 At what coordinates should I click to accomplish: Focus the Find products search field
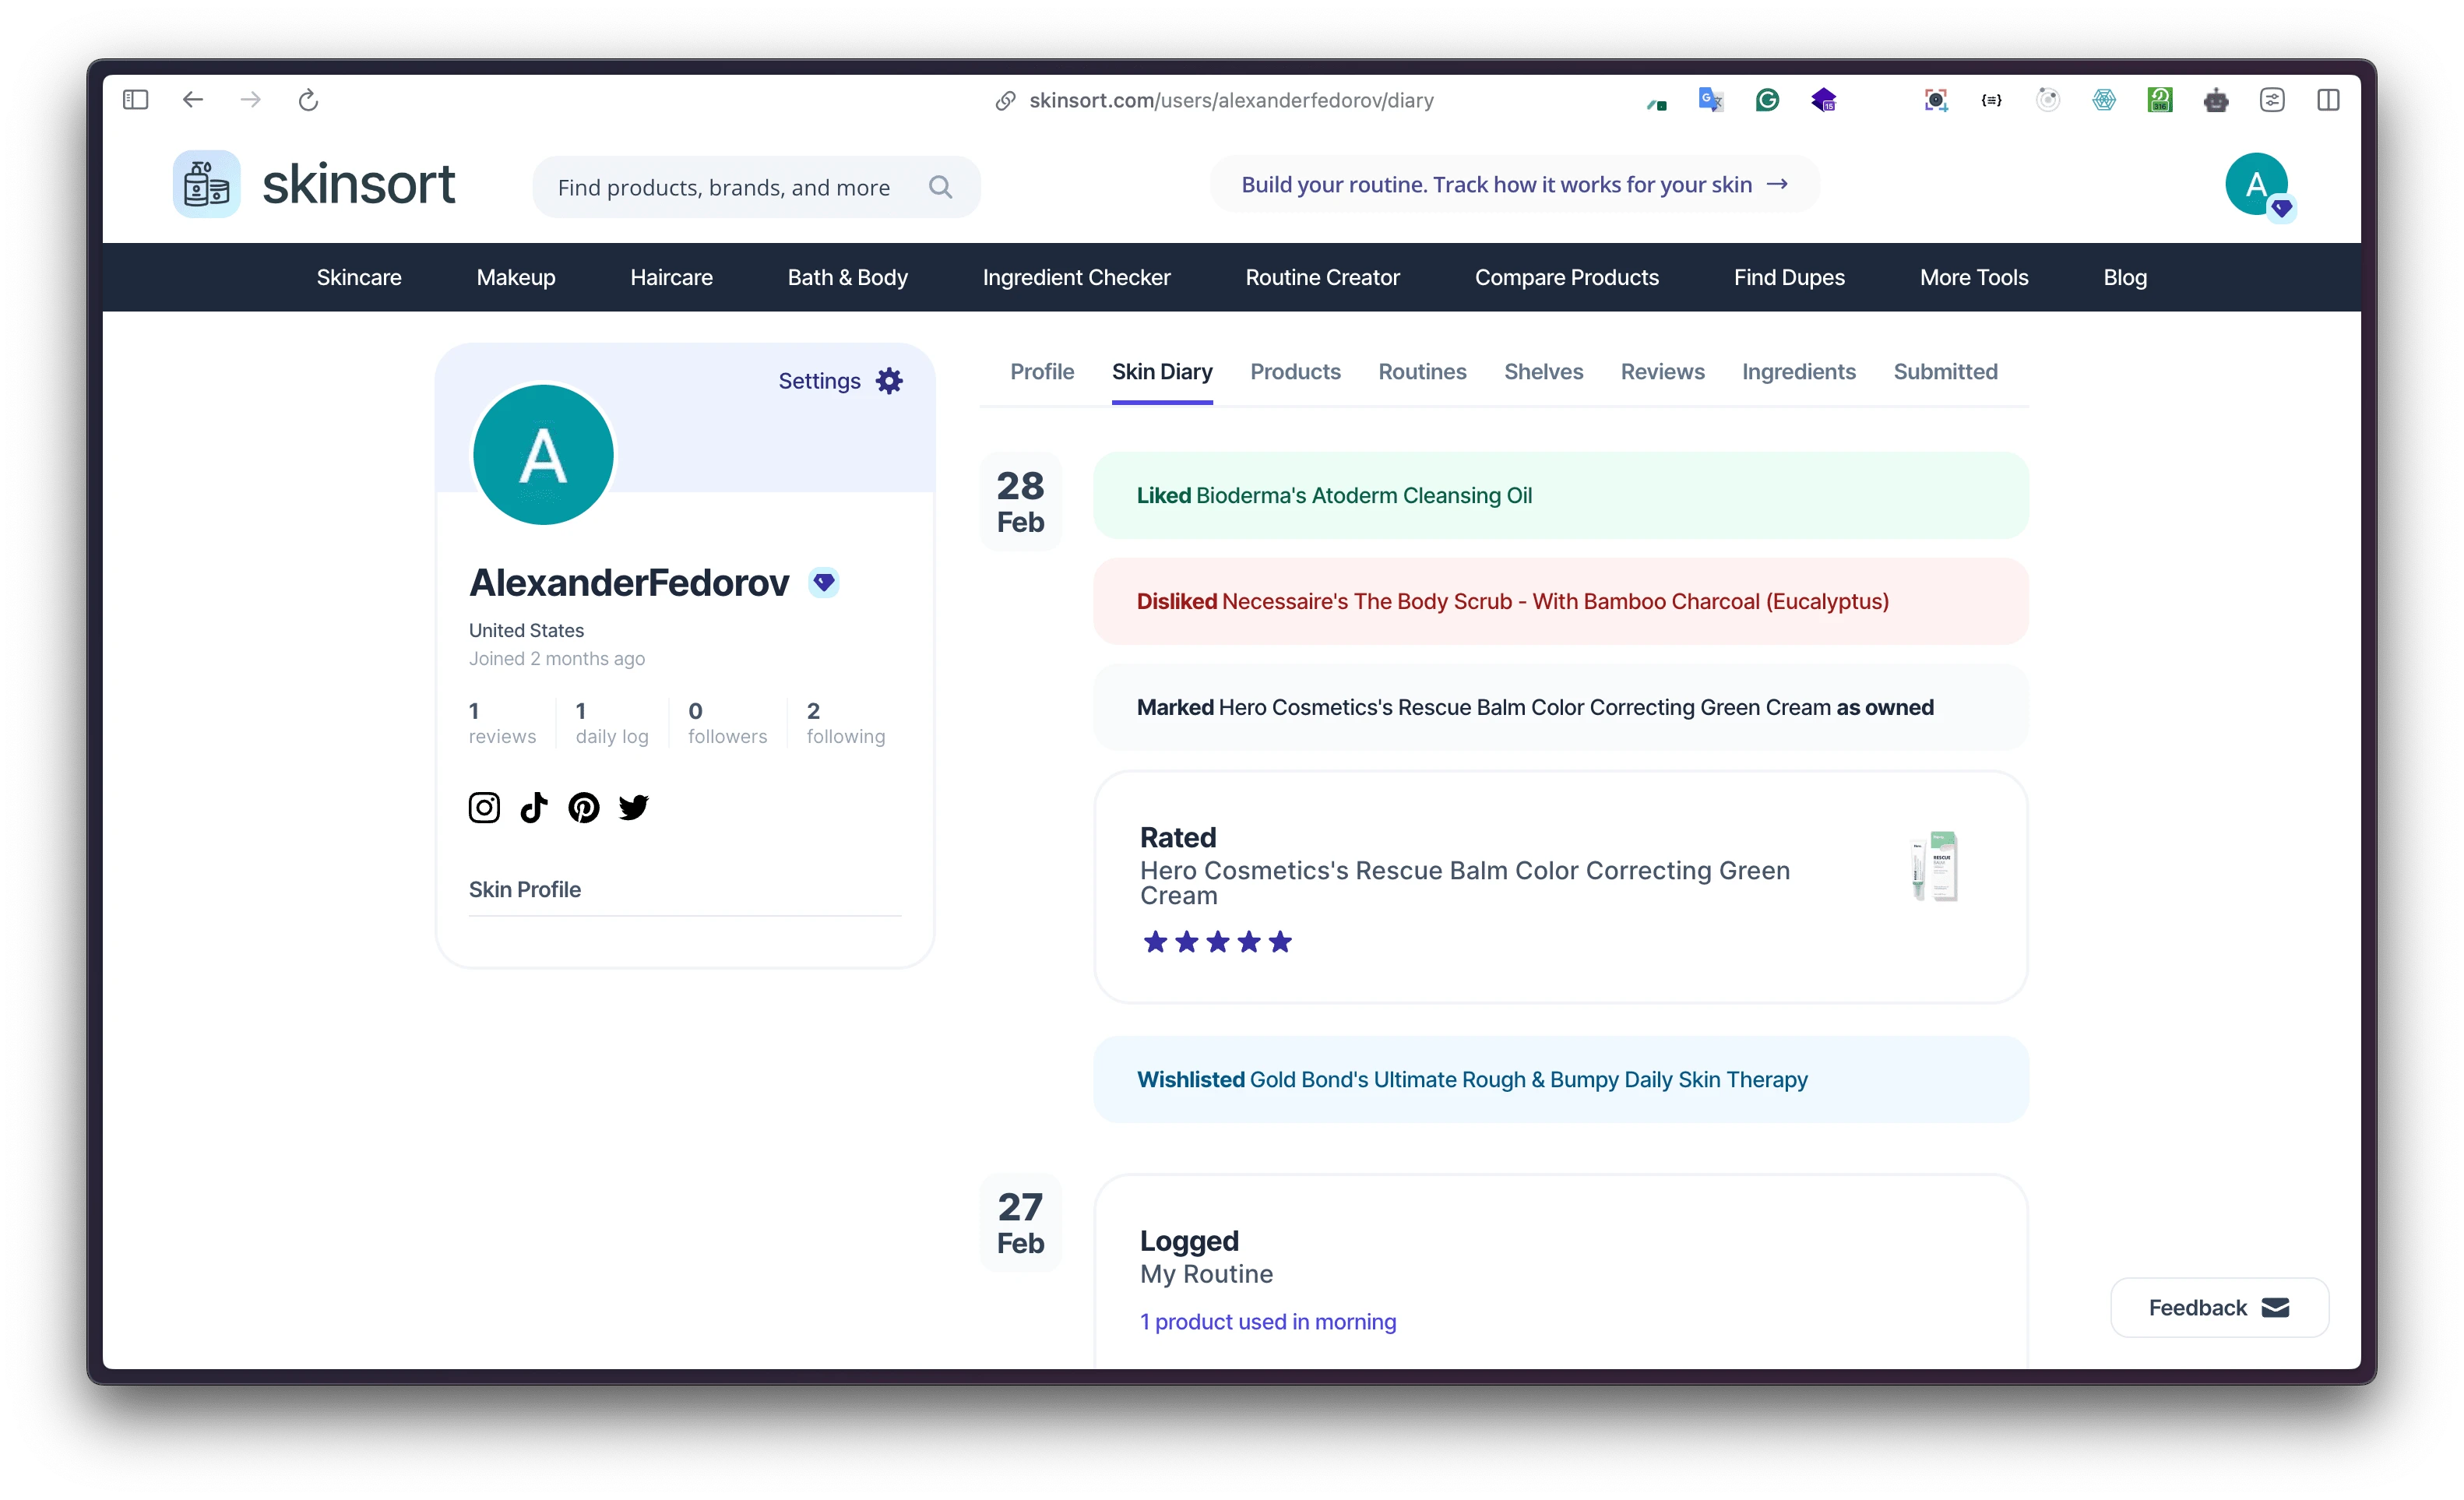[724, 187]
